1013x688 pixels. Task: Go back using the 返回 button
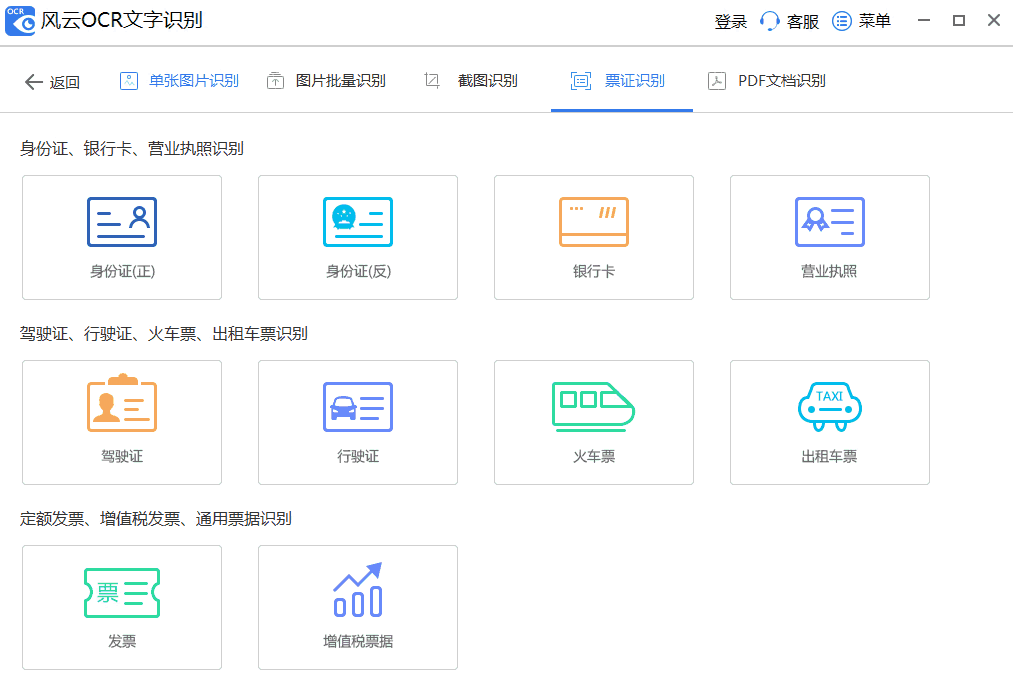point(50,82)
